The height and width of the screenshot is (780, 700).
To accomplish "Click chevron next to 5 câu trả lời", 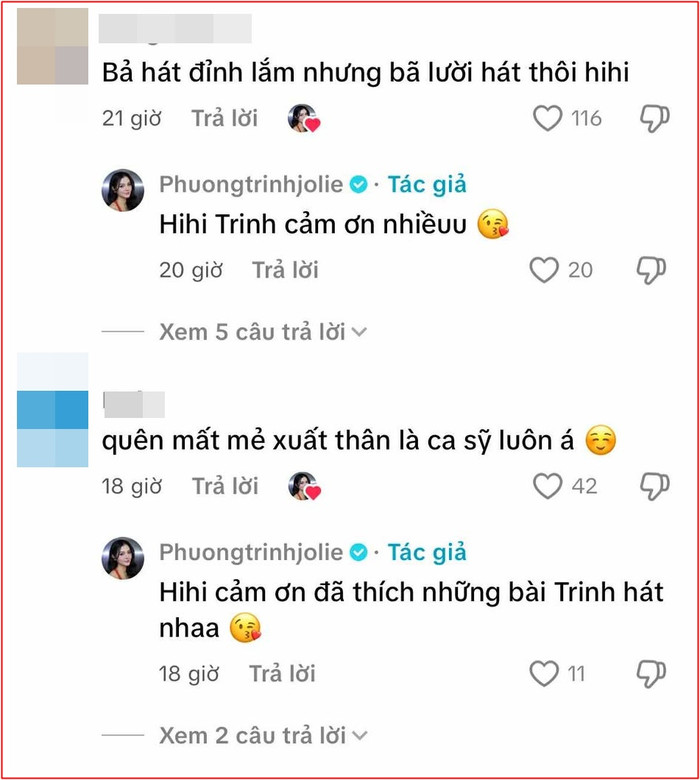I will tap(359, 332).
